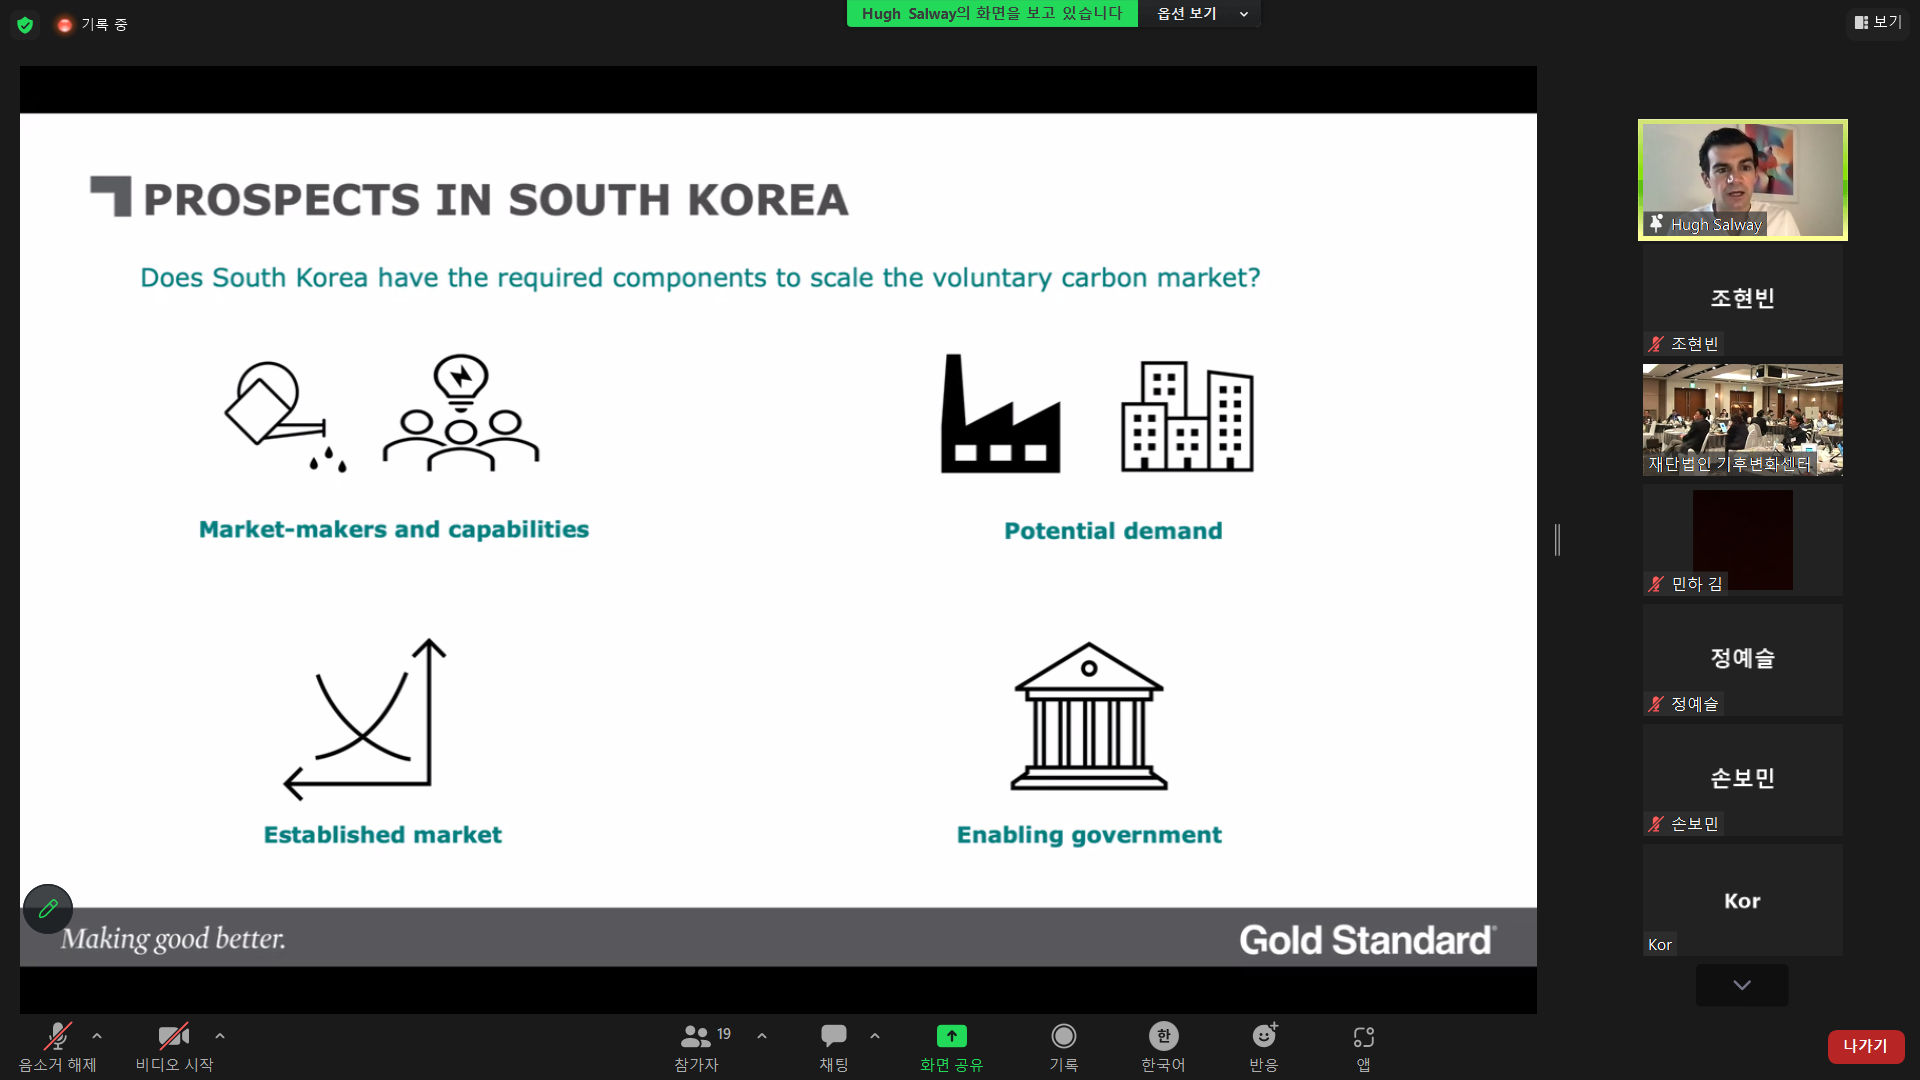This screenshot has height=1080, width=1920.
Task: Unmute the microphone
Action: 57,1036
